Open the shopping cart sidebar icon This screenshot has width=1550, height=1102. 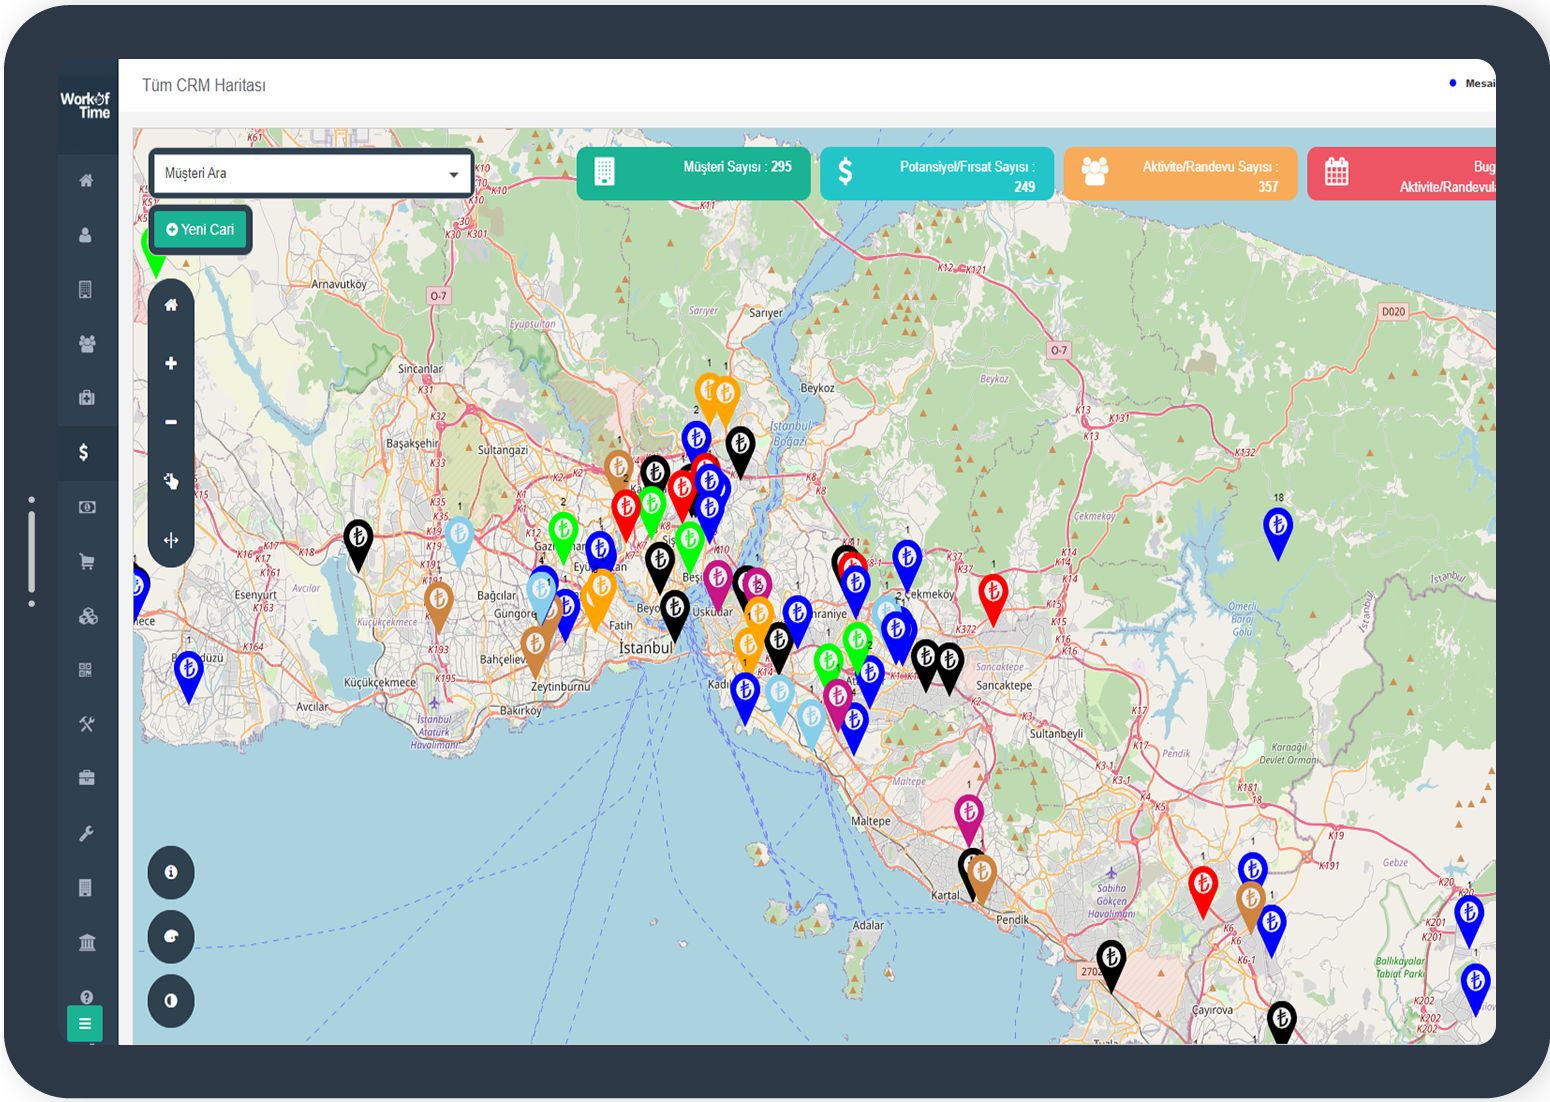click(87, 561)
